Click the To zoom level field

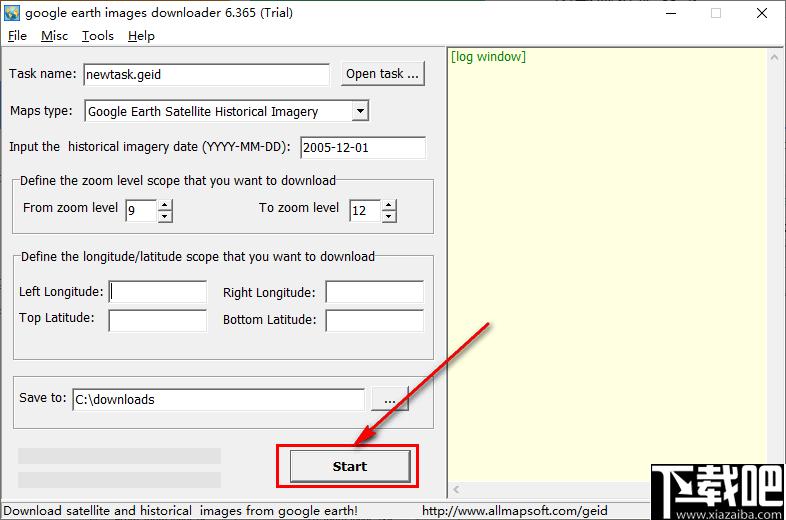tap(364, 210)
